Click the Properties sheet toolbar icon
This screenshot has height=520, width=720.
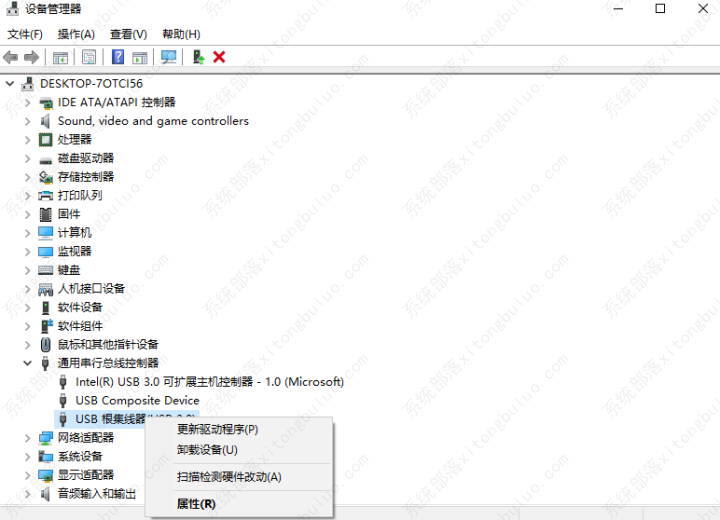(x=89, y=57)
